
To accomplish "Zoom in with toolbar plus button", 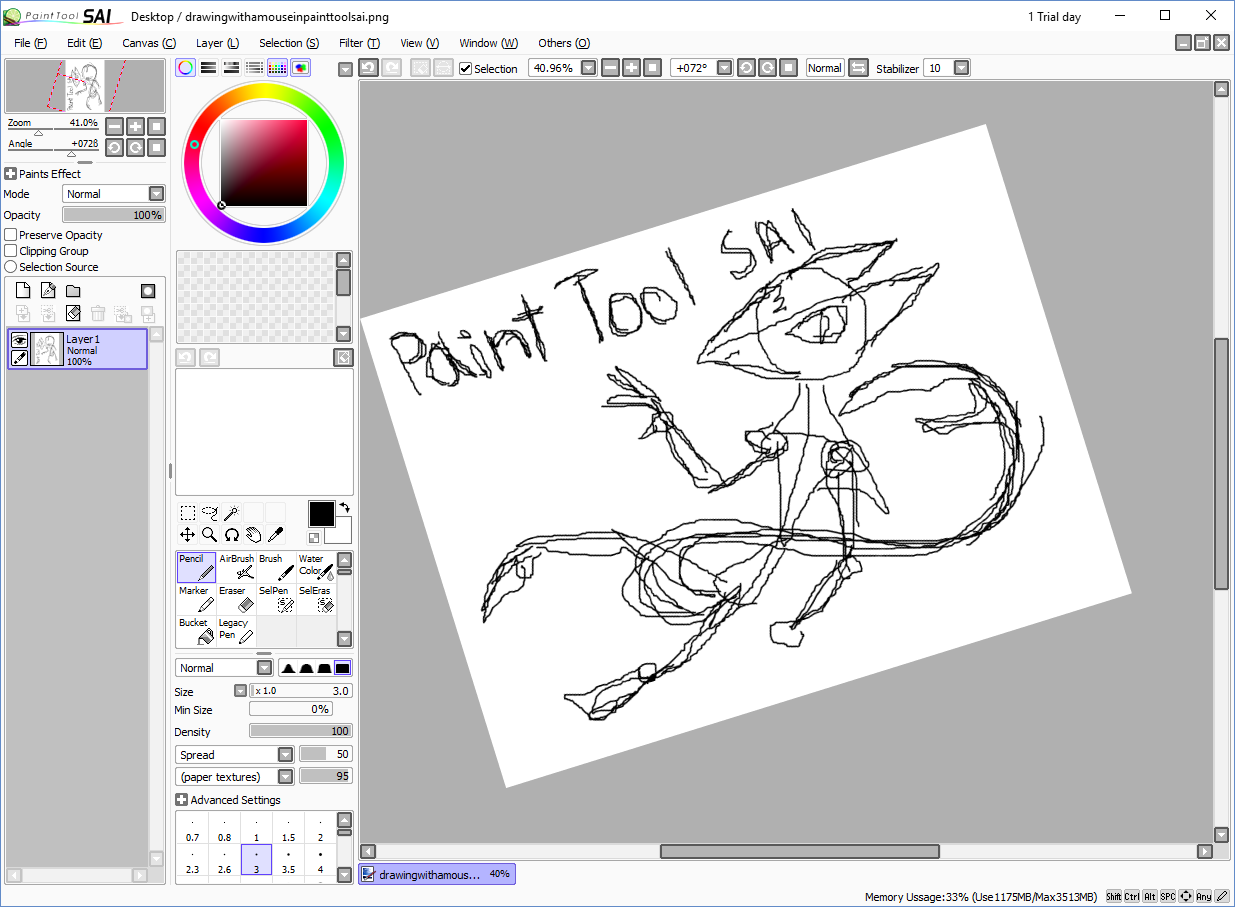I will 631,68.
